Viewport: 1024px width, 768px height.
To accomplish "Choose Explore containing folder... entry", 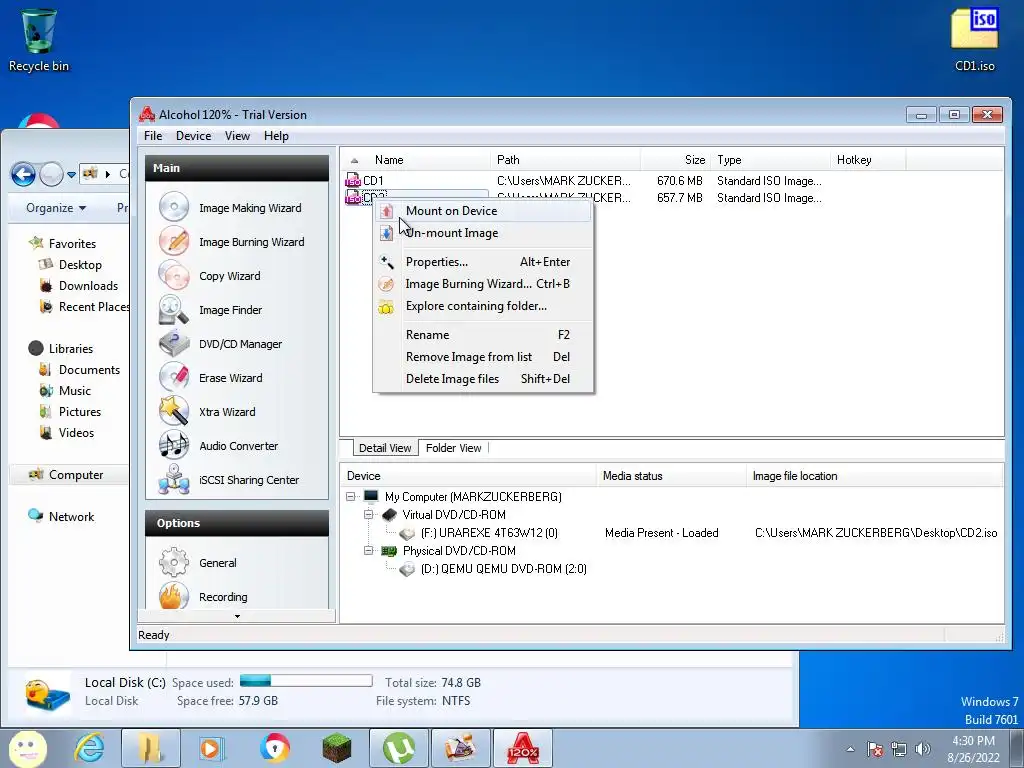I will point(483,306).
